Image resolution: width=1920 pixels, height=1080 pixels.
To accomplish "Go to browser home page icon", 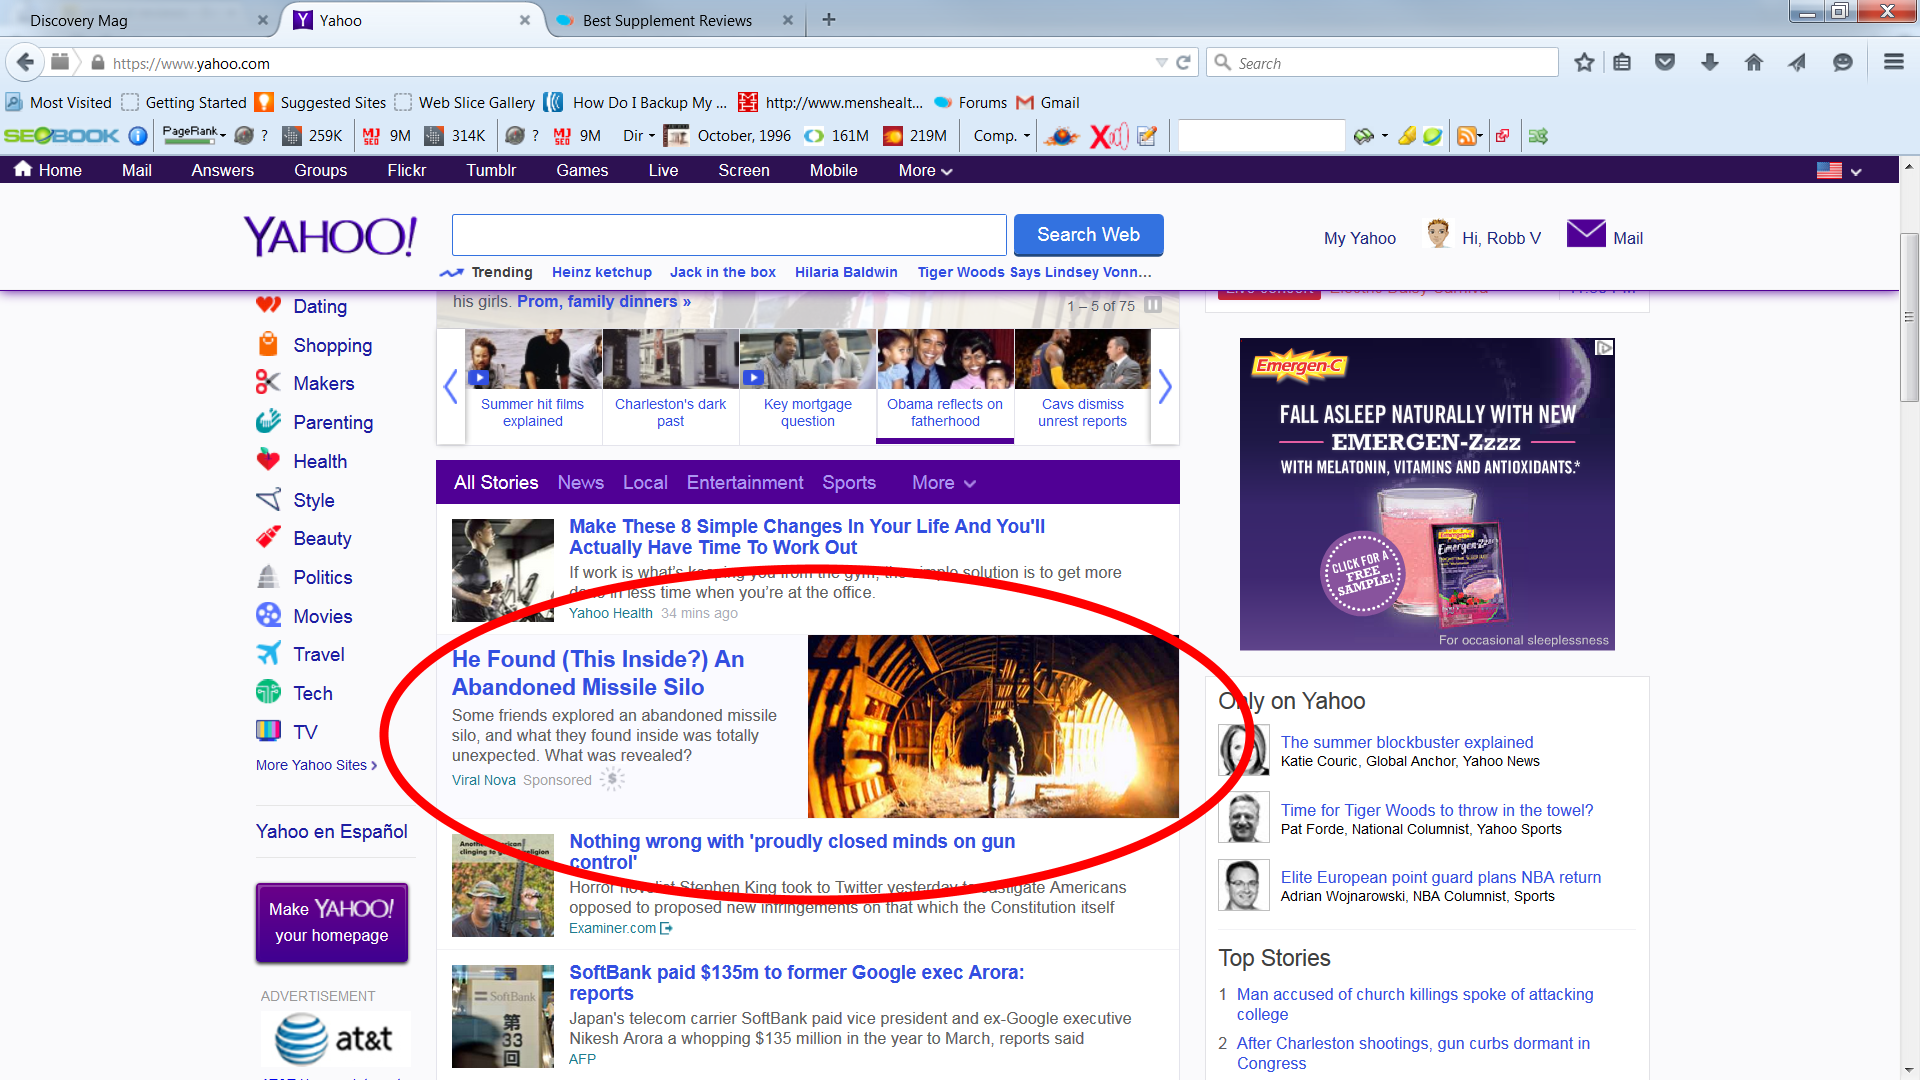I will point(1754,62).
